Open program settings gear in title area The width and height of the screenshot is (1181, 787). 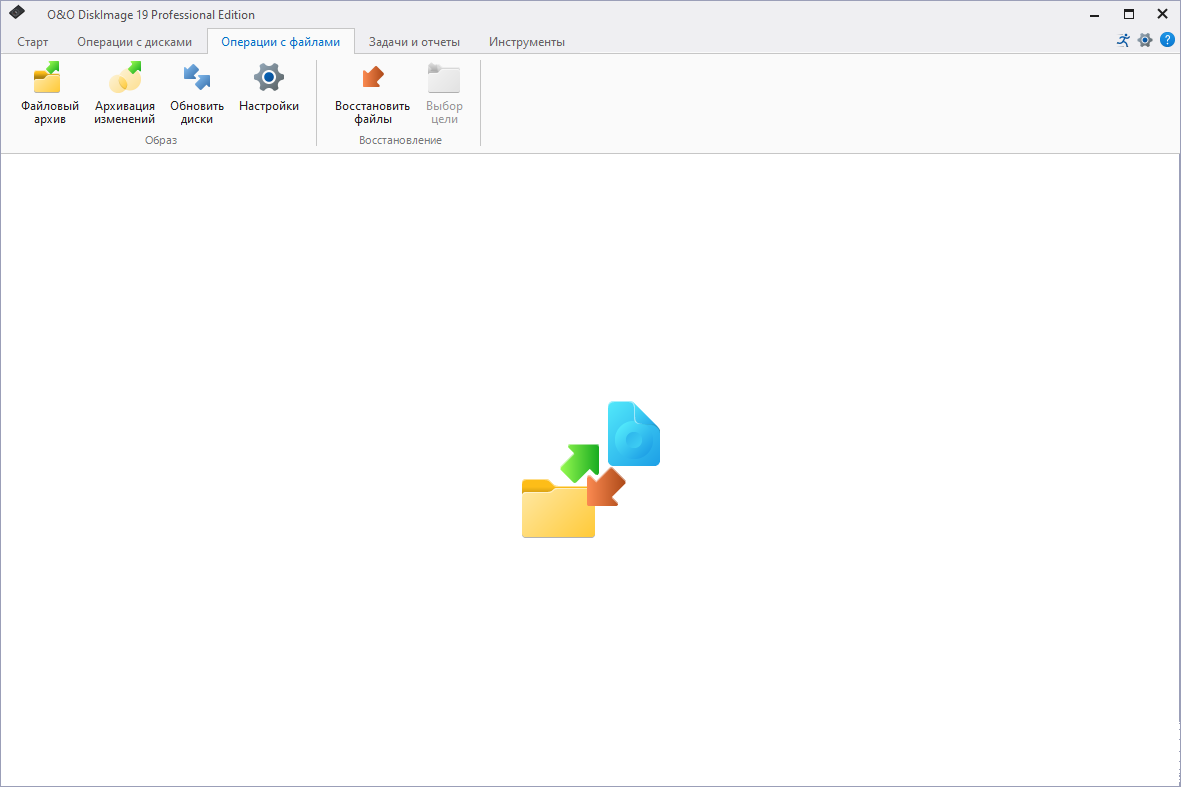[x=1145, y=41]
